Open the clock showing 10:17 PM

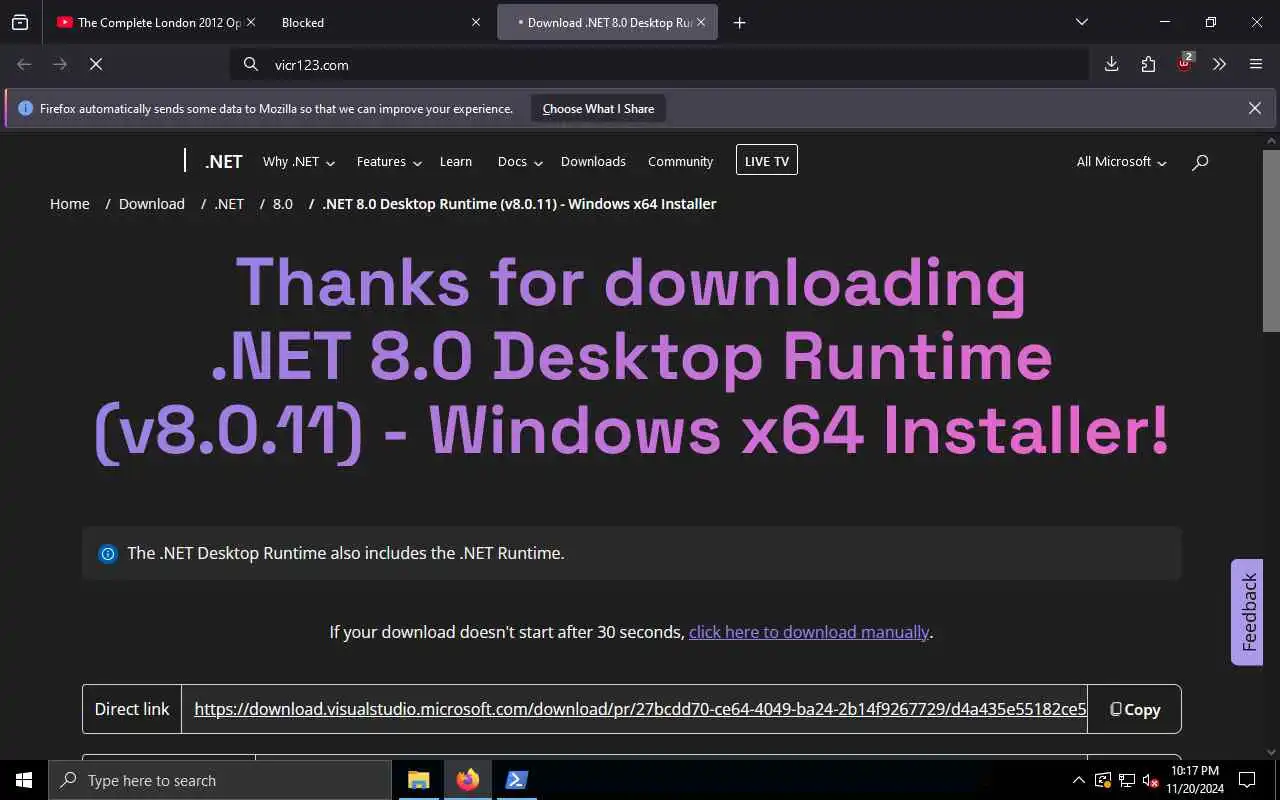click(1194, 780)
